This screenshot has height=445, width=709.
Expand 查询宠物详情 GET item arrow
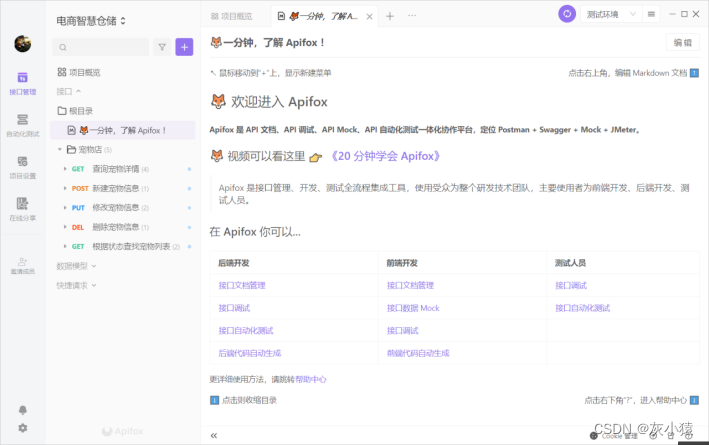click(x=65, y=169)
